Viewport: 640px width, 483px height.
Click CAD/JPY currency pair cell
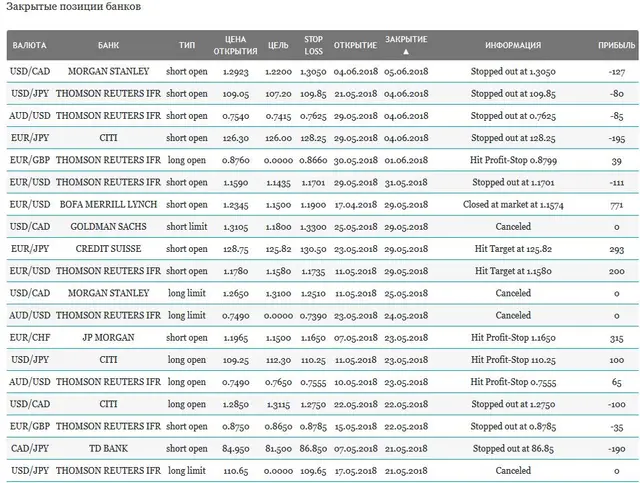coord(29,449)
